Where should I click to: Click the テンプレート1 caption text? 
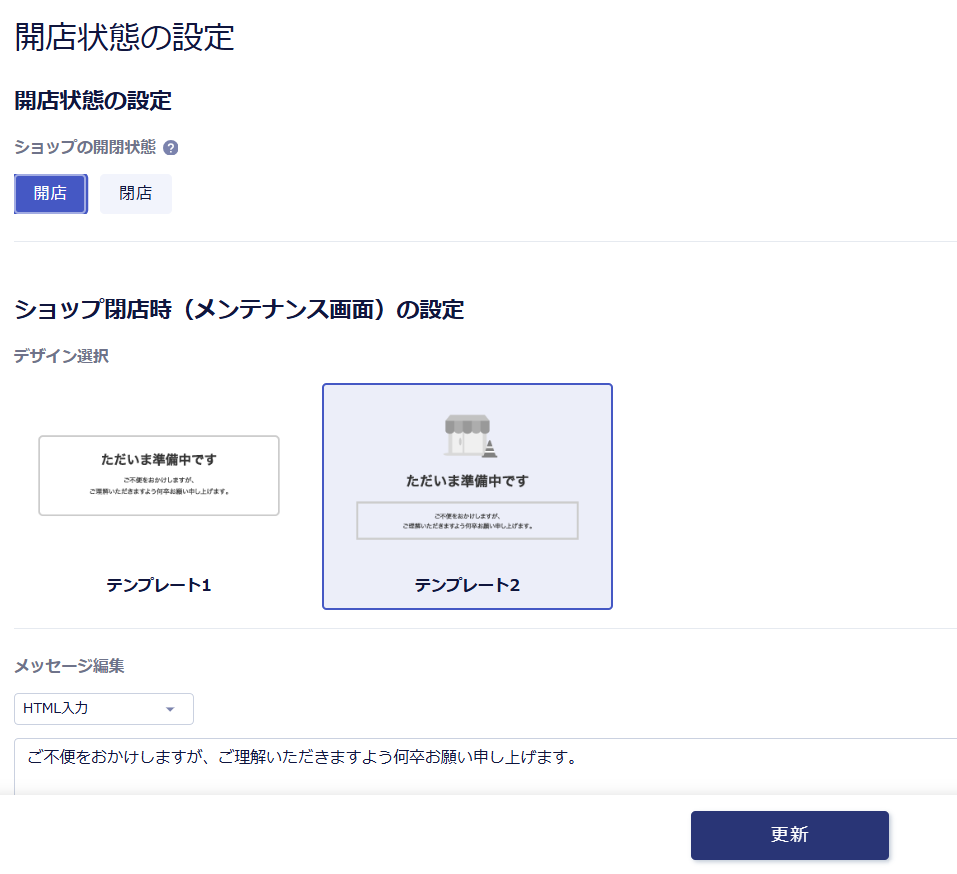tap(159, 585)
